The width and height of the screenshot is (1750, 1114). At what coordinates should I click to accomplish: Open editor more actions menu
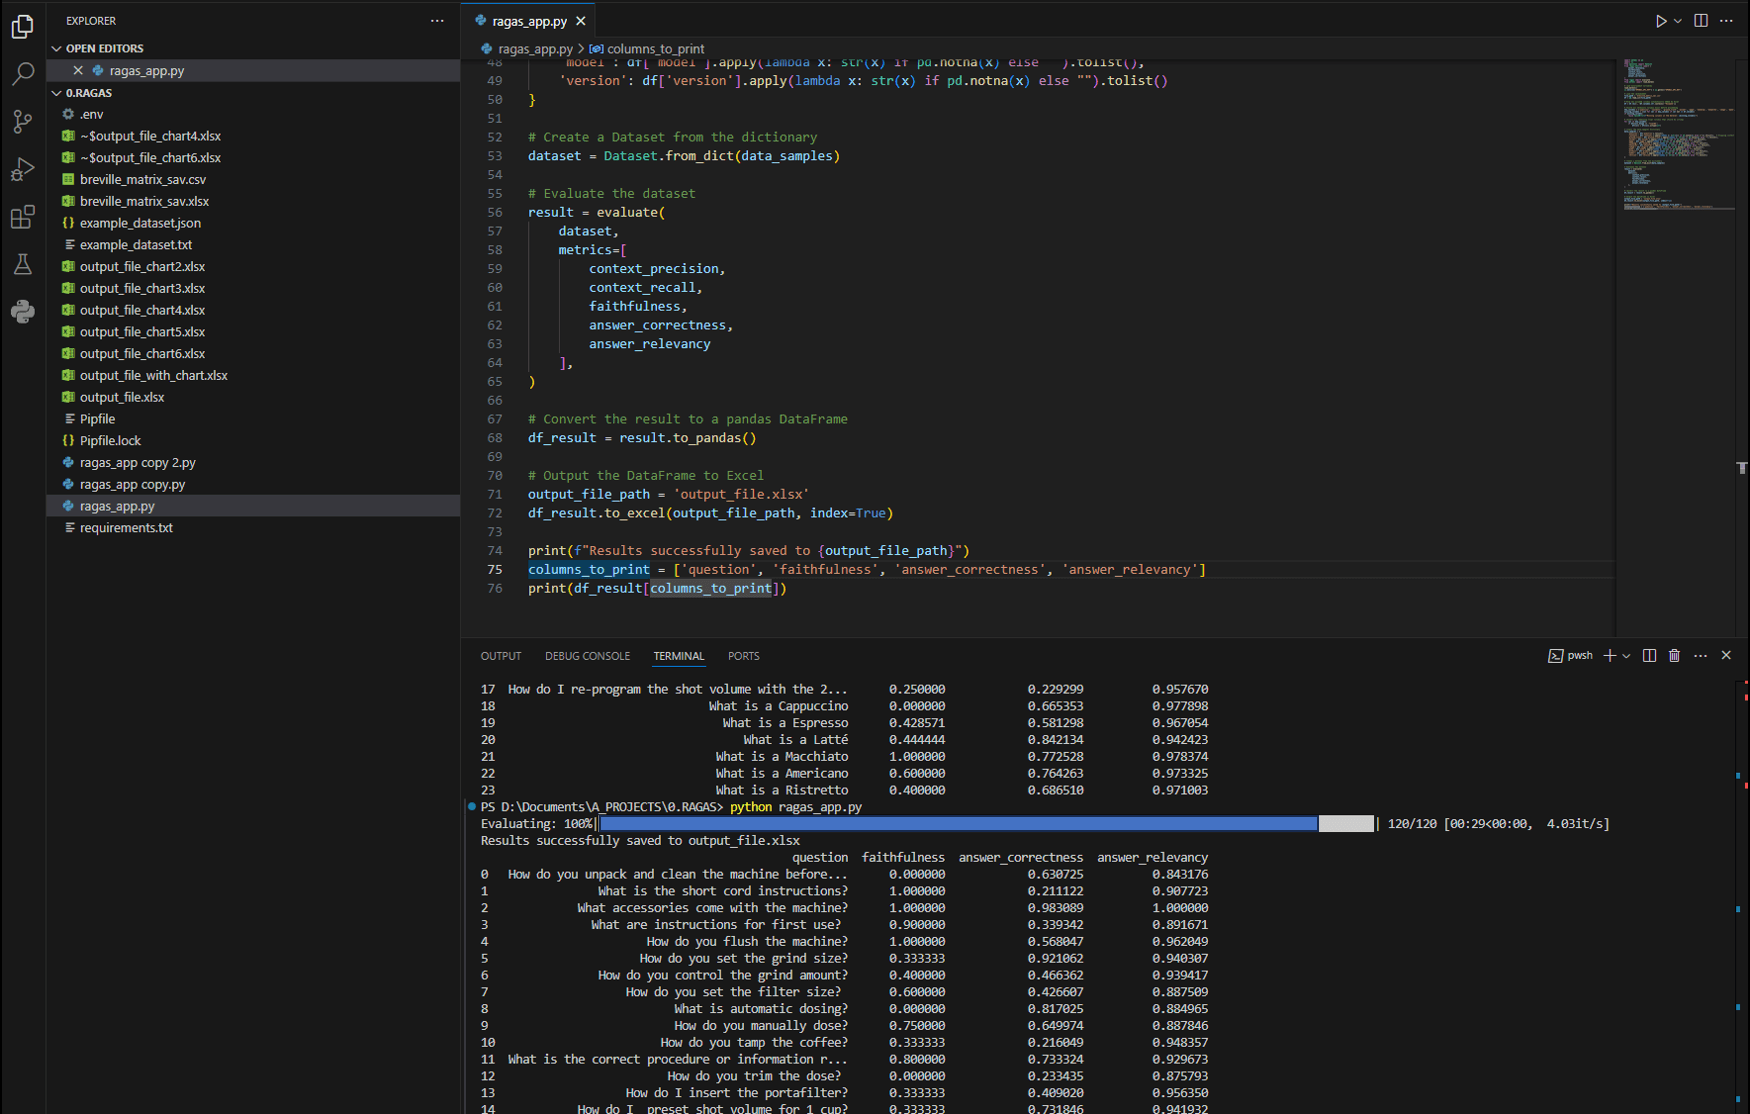(1727, 20)
